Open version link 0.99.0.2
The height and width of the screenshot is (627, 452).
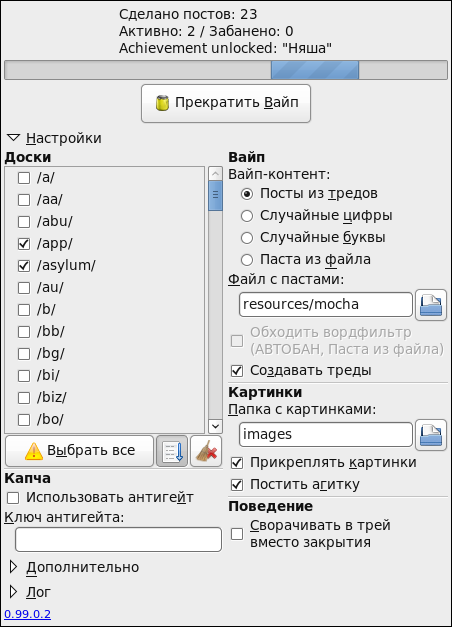[28, 614]
